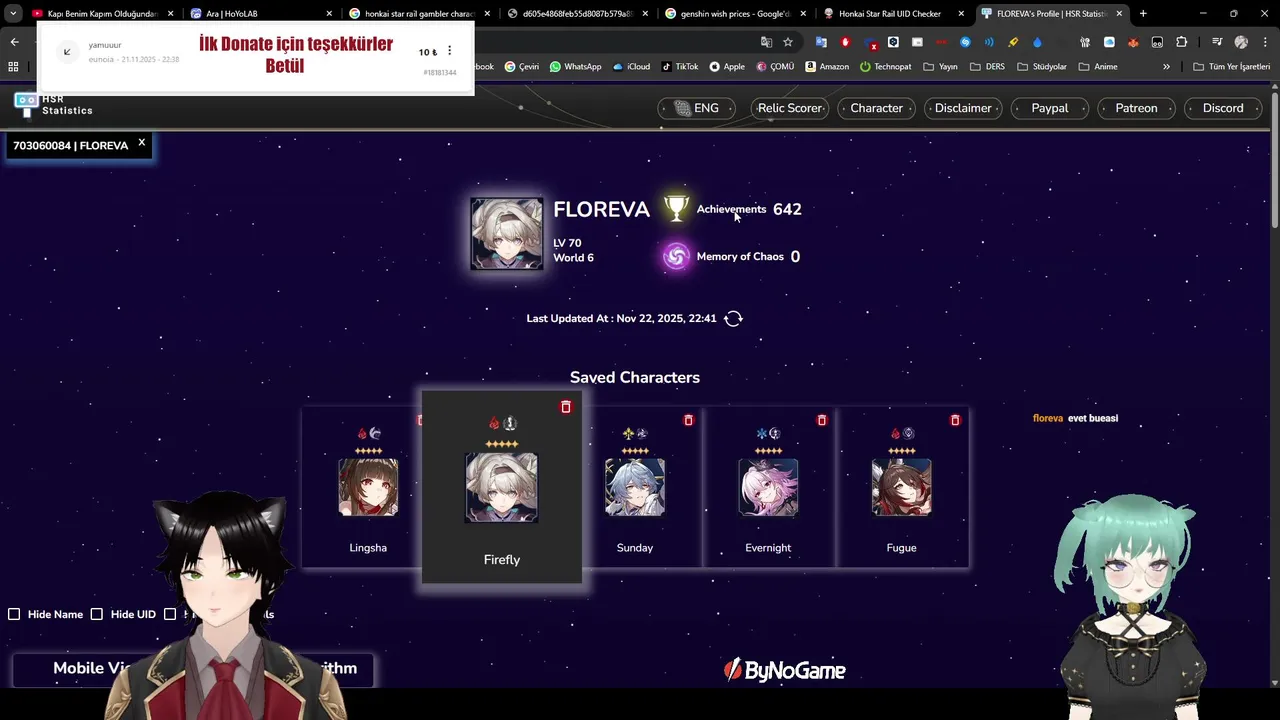Viewport: 1280px width, 720px height.
Task: Click the Google Translate extension icon
Action: pos(821,42)
